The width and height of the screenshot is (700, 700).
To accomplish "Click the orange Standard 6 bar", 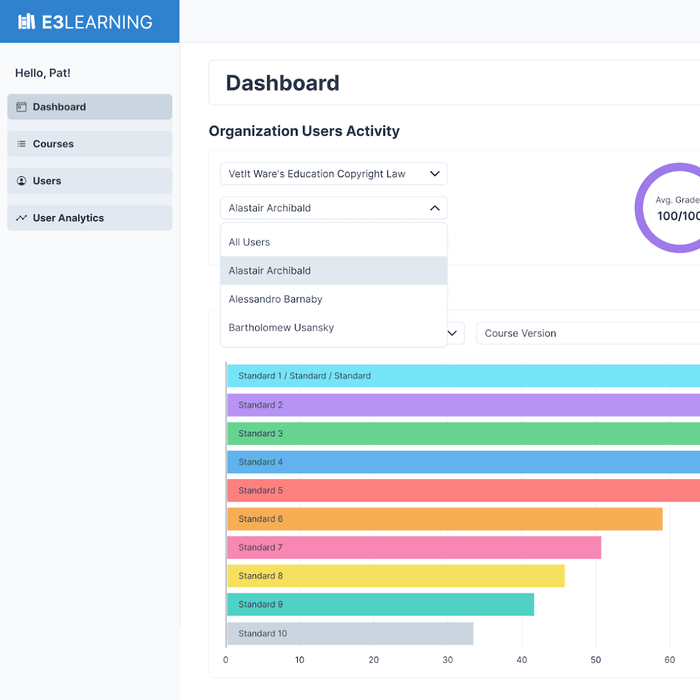I will (445, 519).
